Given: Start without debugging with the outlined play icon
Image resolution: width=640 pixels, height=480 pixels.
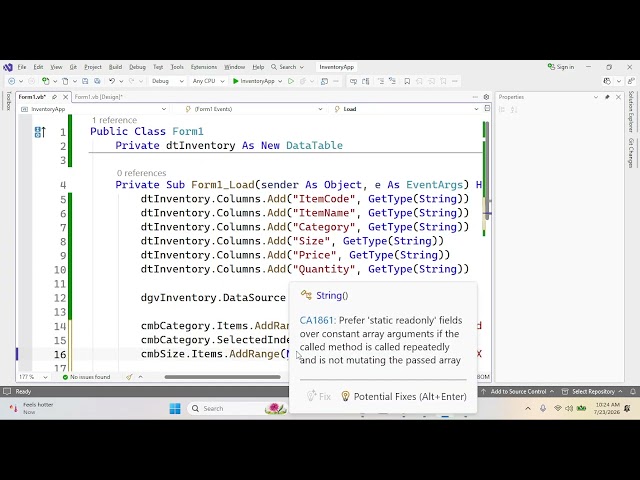Looking at the screenshot, I should 291,81.
